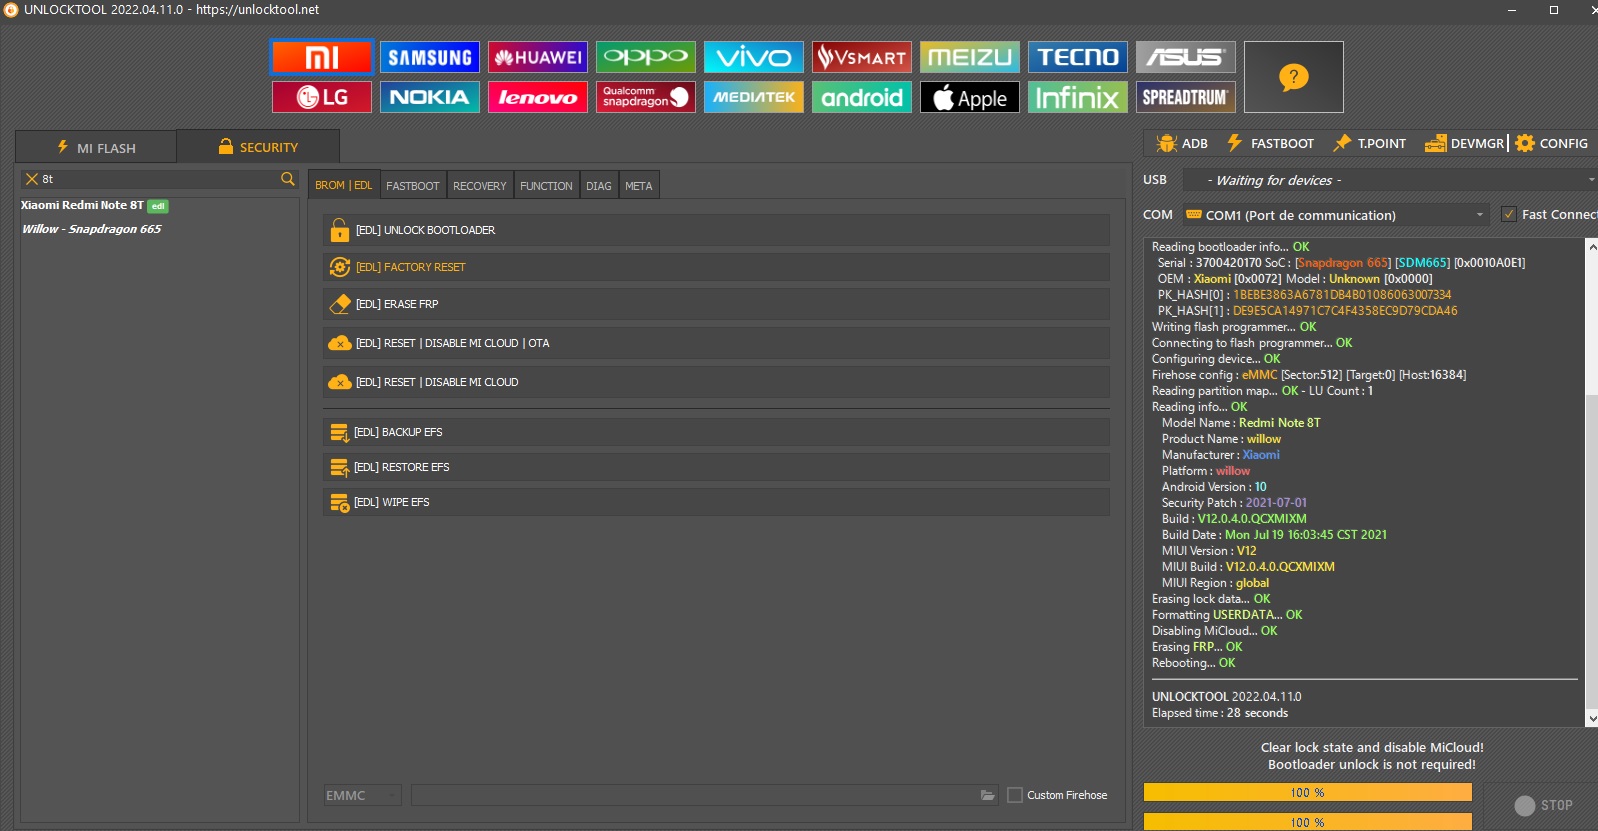The image size is (1598, 831).
Task: Run [EDL] FACTORY RESET
Action: pos(716,267)
